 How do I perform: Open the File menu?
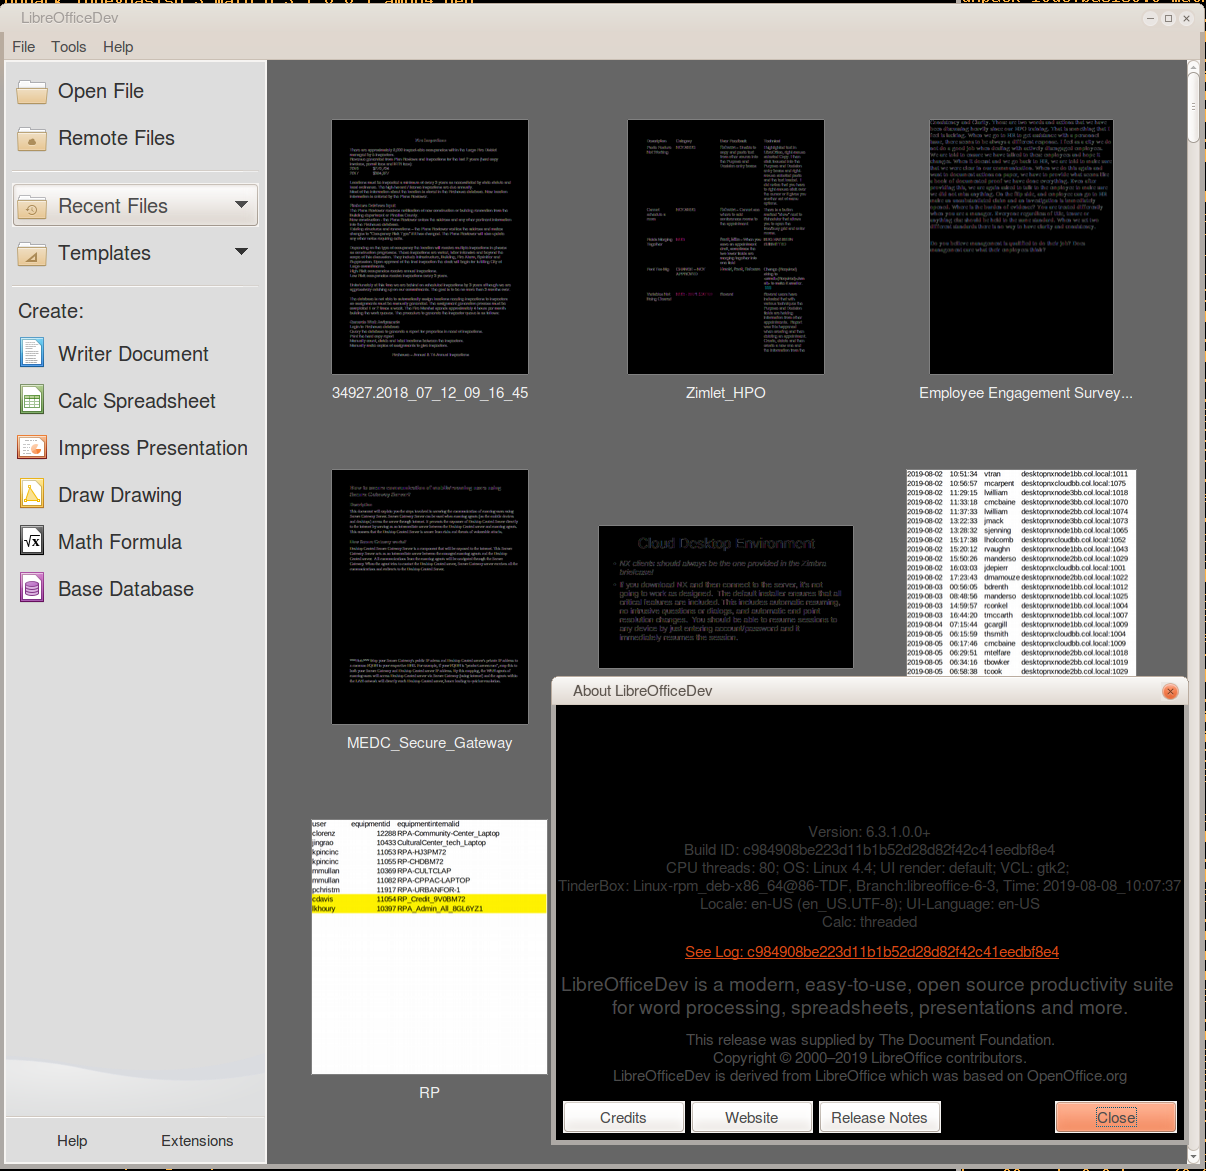[x=24, y=47]
